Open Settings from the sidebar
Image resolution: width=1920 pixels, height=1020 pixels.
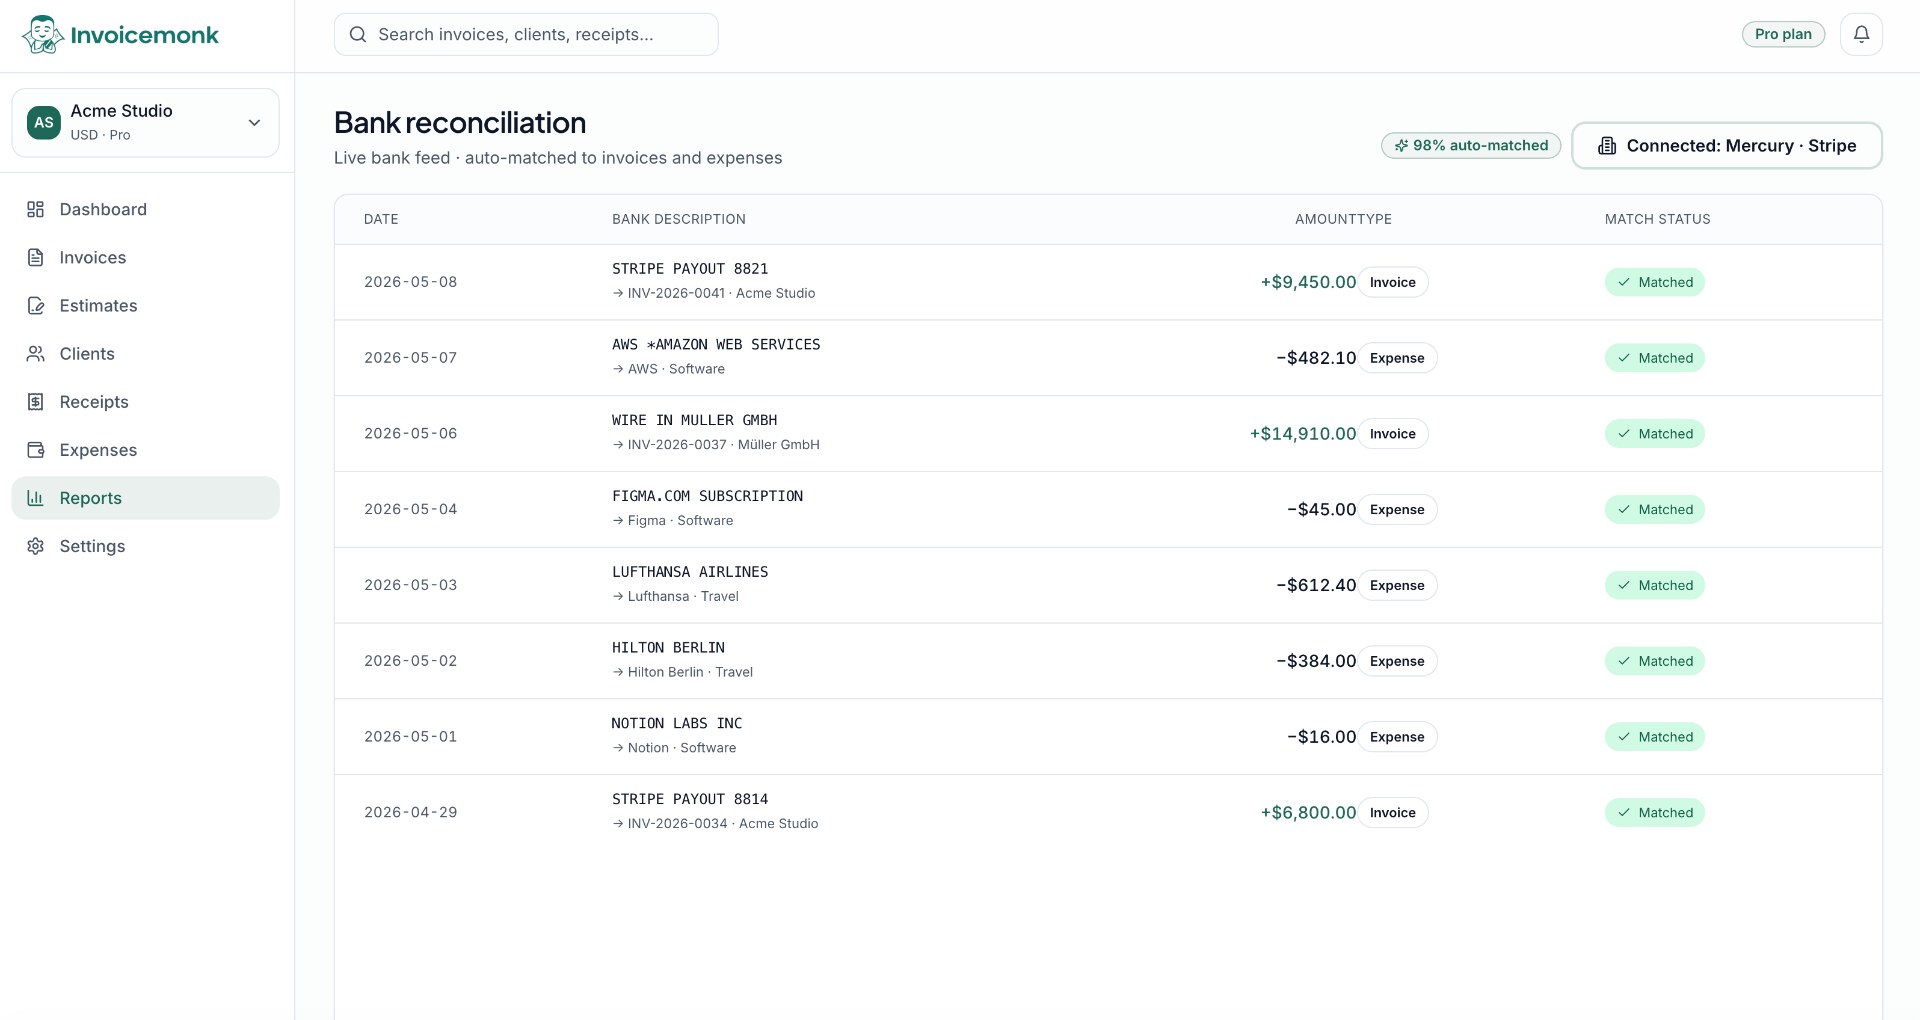point(146,545)
